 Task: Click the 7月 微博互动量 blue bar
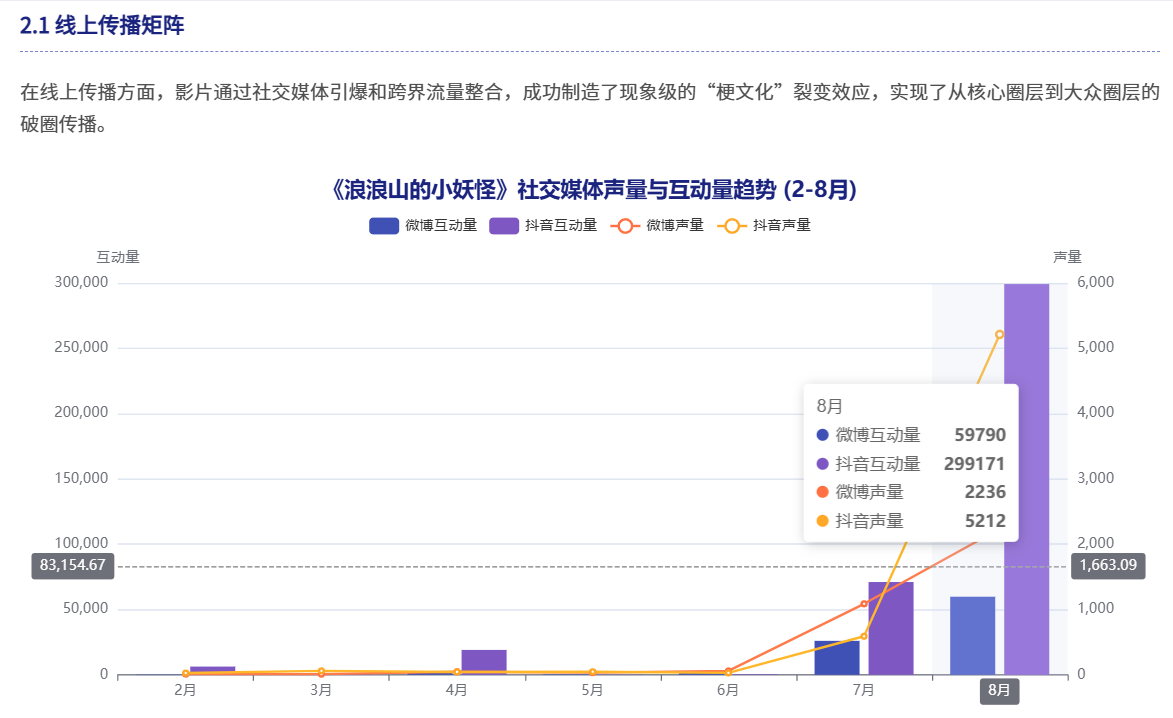tap(837, 657)
